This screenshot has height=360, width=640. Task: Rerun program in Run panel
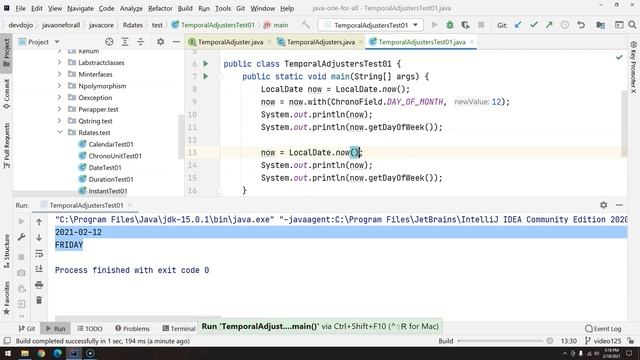coord(21,221)
